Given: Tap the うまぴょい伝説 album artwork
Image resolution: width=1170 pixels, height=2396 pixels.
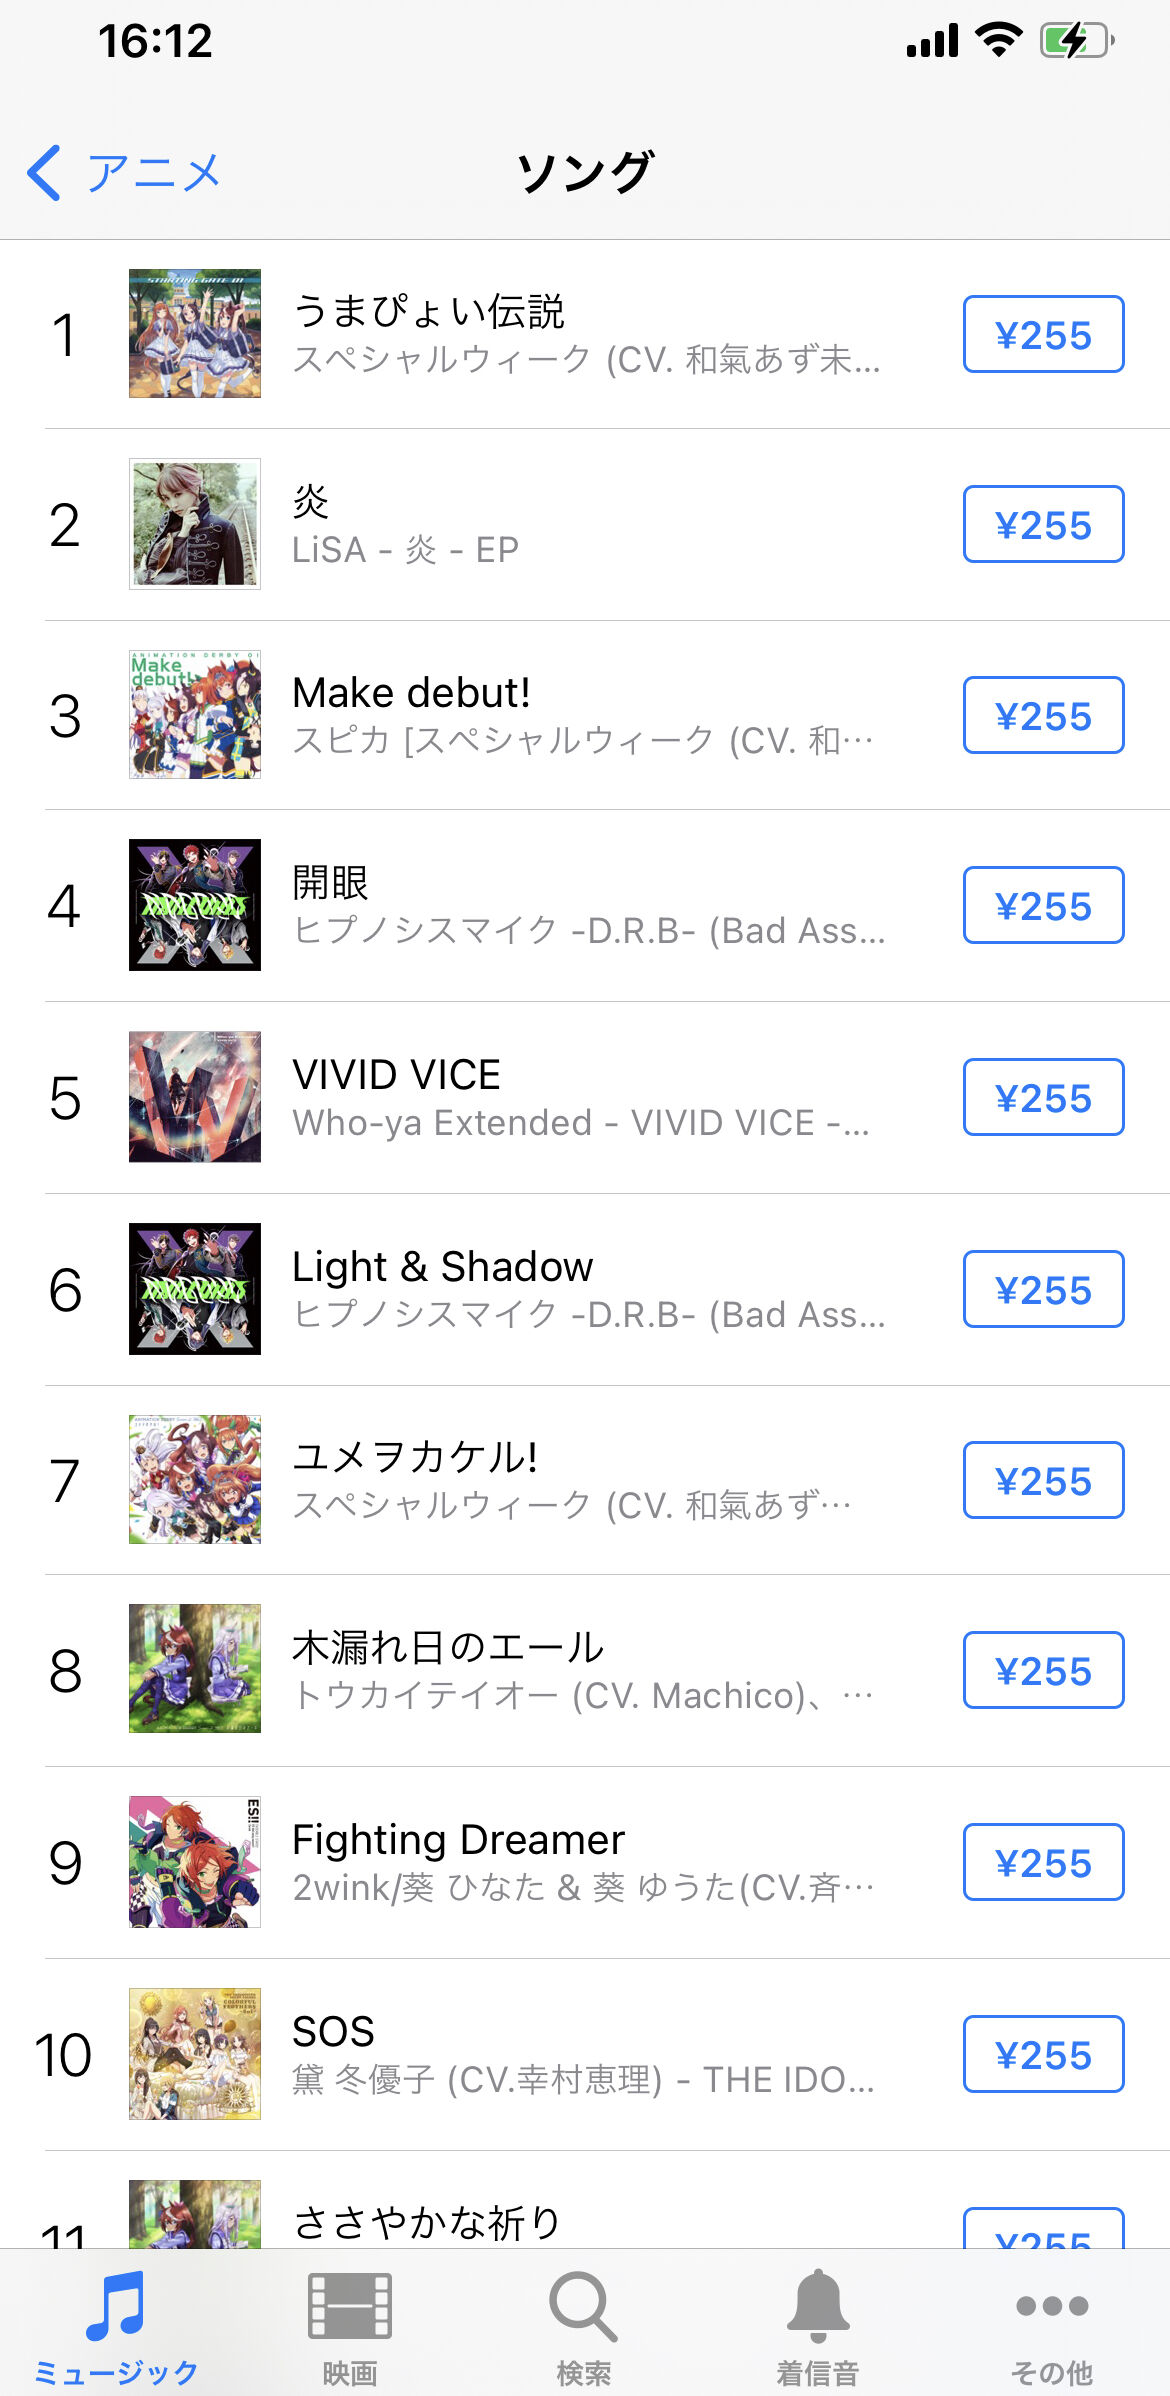Looking at the screenshot, I should tap(195, 334).
